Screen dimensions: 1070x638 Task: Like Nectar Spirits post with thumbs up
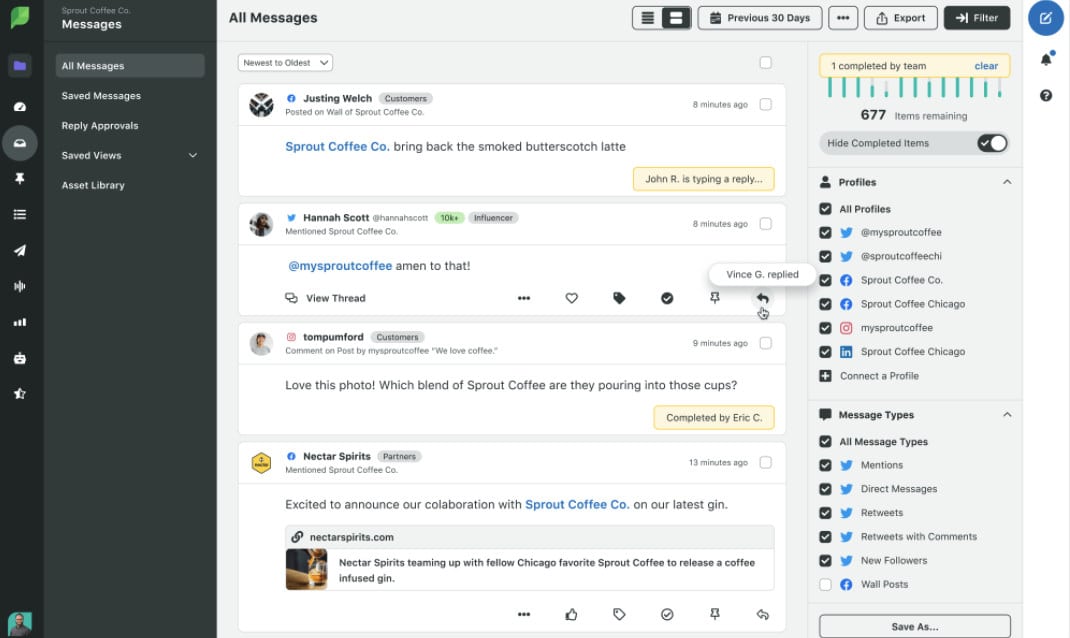(x=572, y=615)
